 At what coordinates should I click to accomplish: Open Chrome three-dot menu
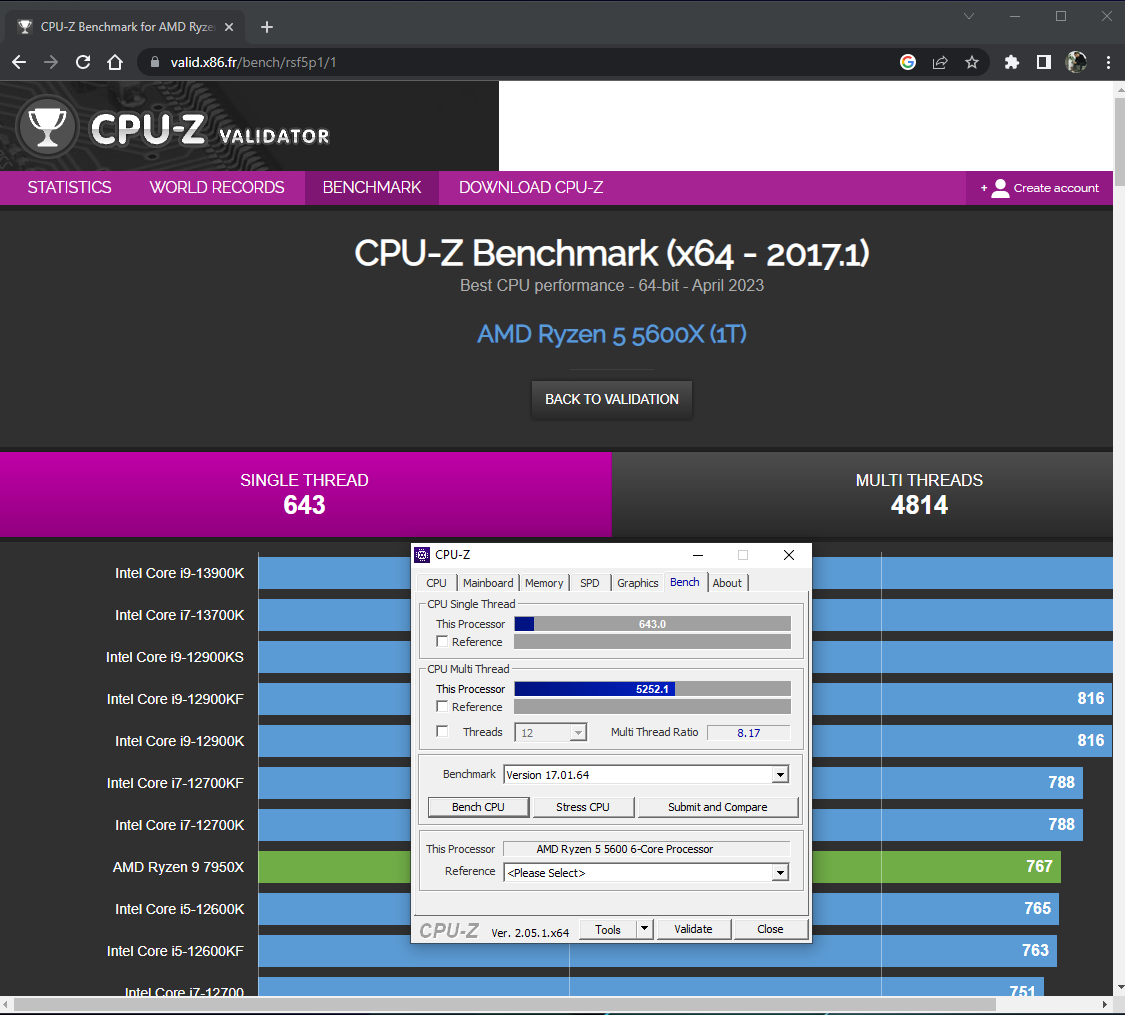tap(1108, 62)
